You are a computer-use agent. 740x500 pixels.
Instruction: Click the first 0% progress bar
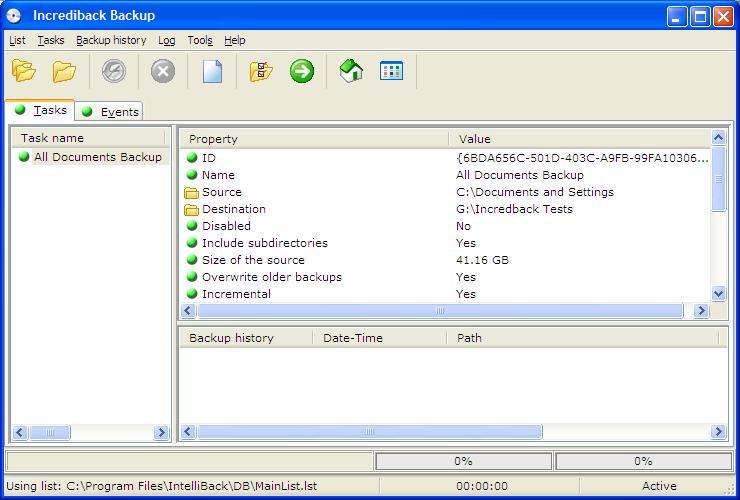(x=463, y=461)
